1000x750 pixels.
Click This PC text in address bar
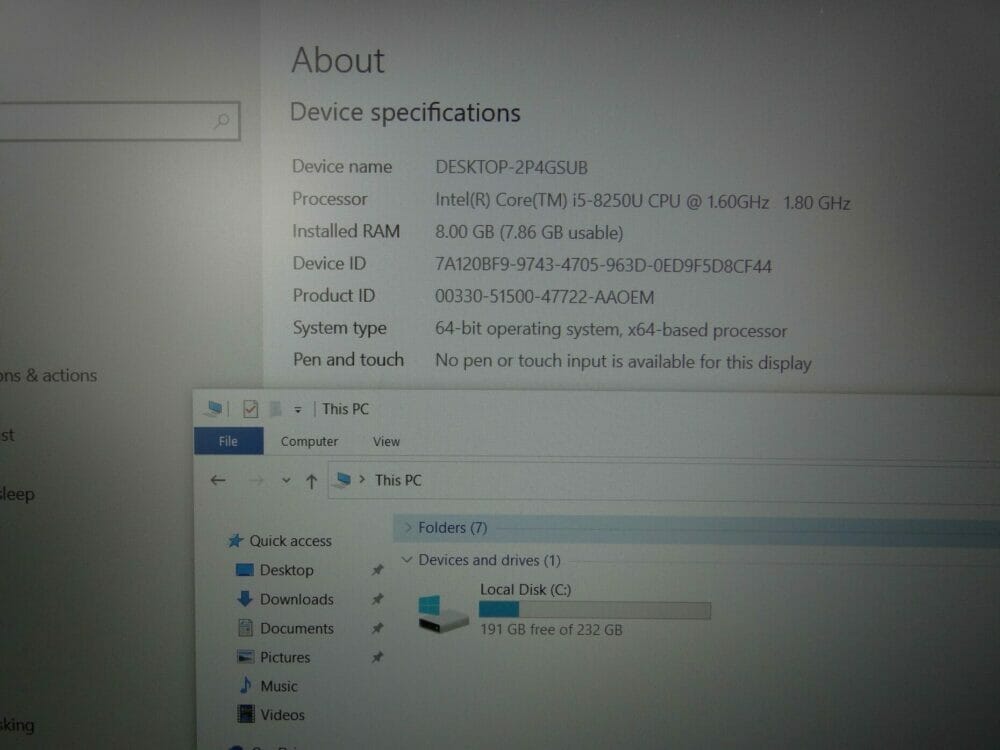pyautogui.click(x=398, y=480)
